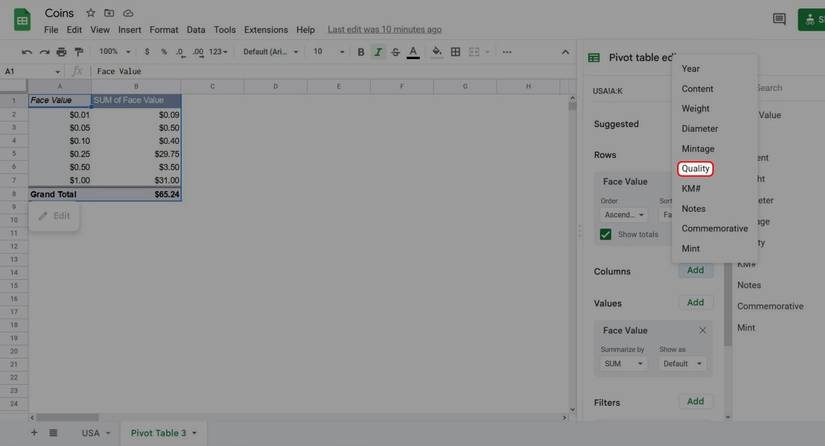
Task: Choose Commemorative from field list
Action: coord(715,228)
